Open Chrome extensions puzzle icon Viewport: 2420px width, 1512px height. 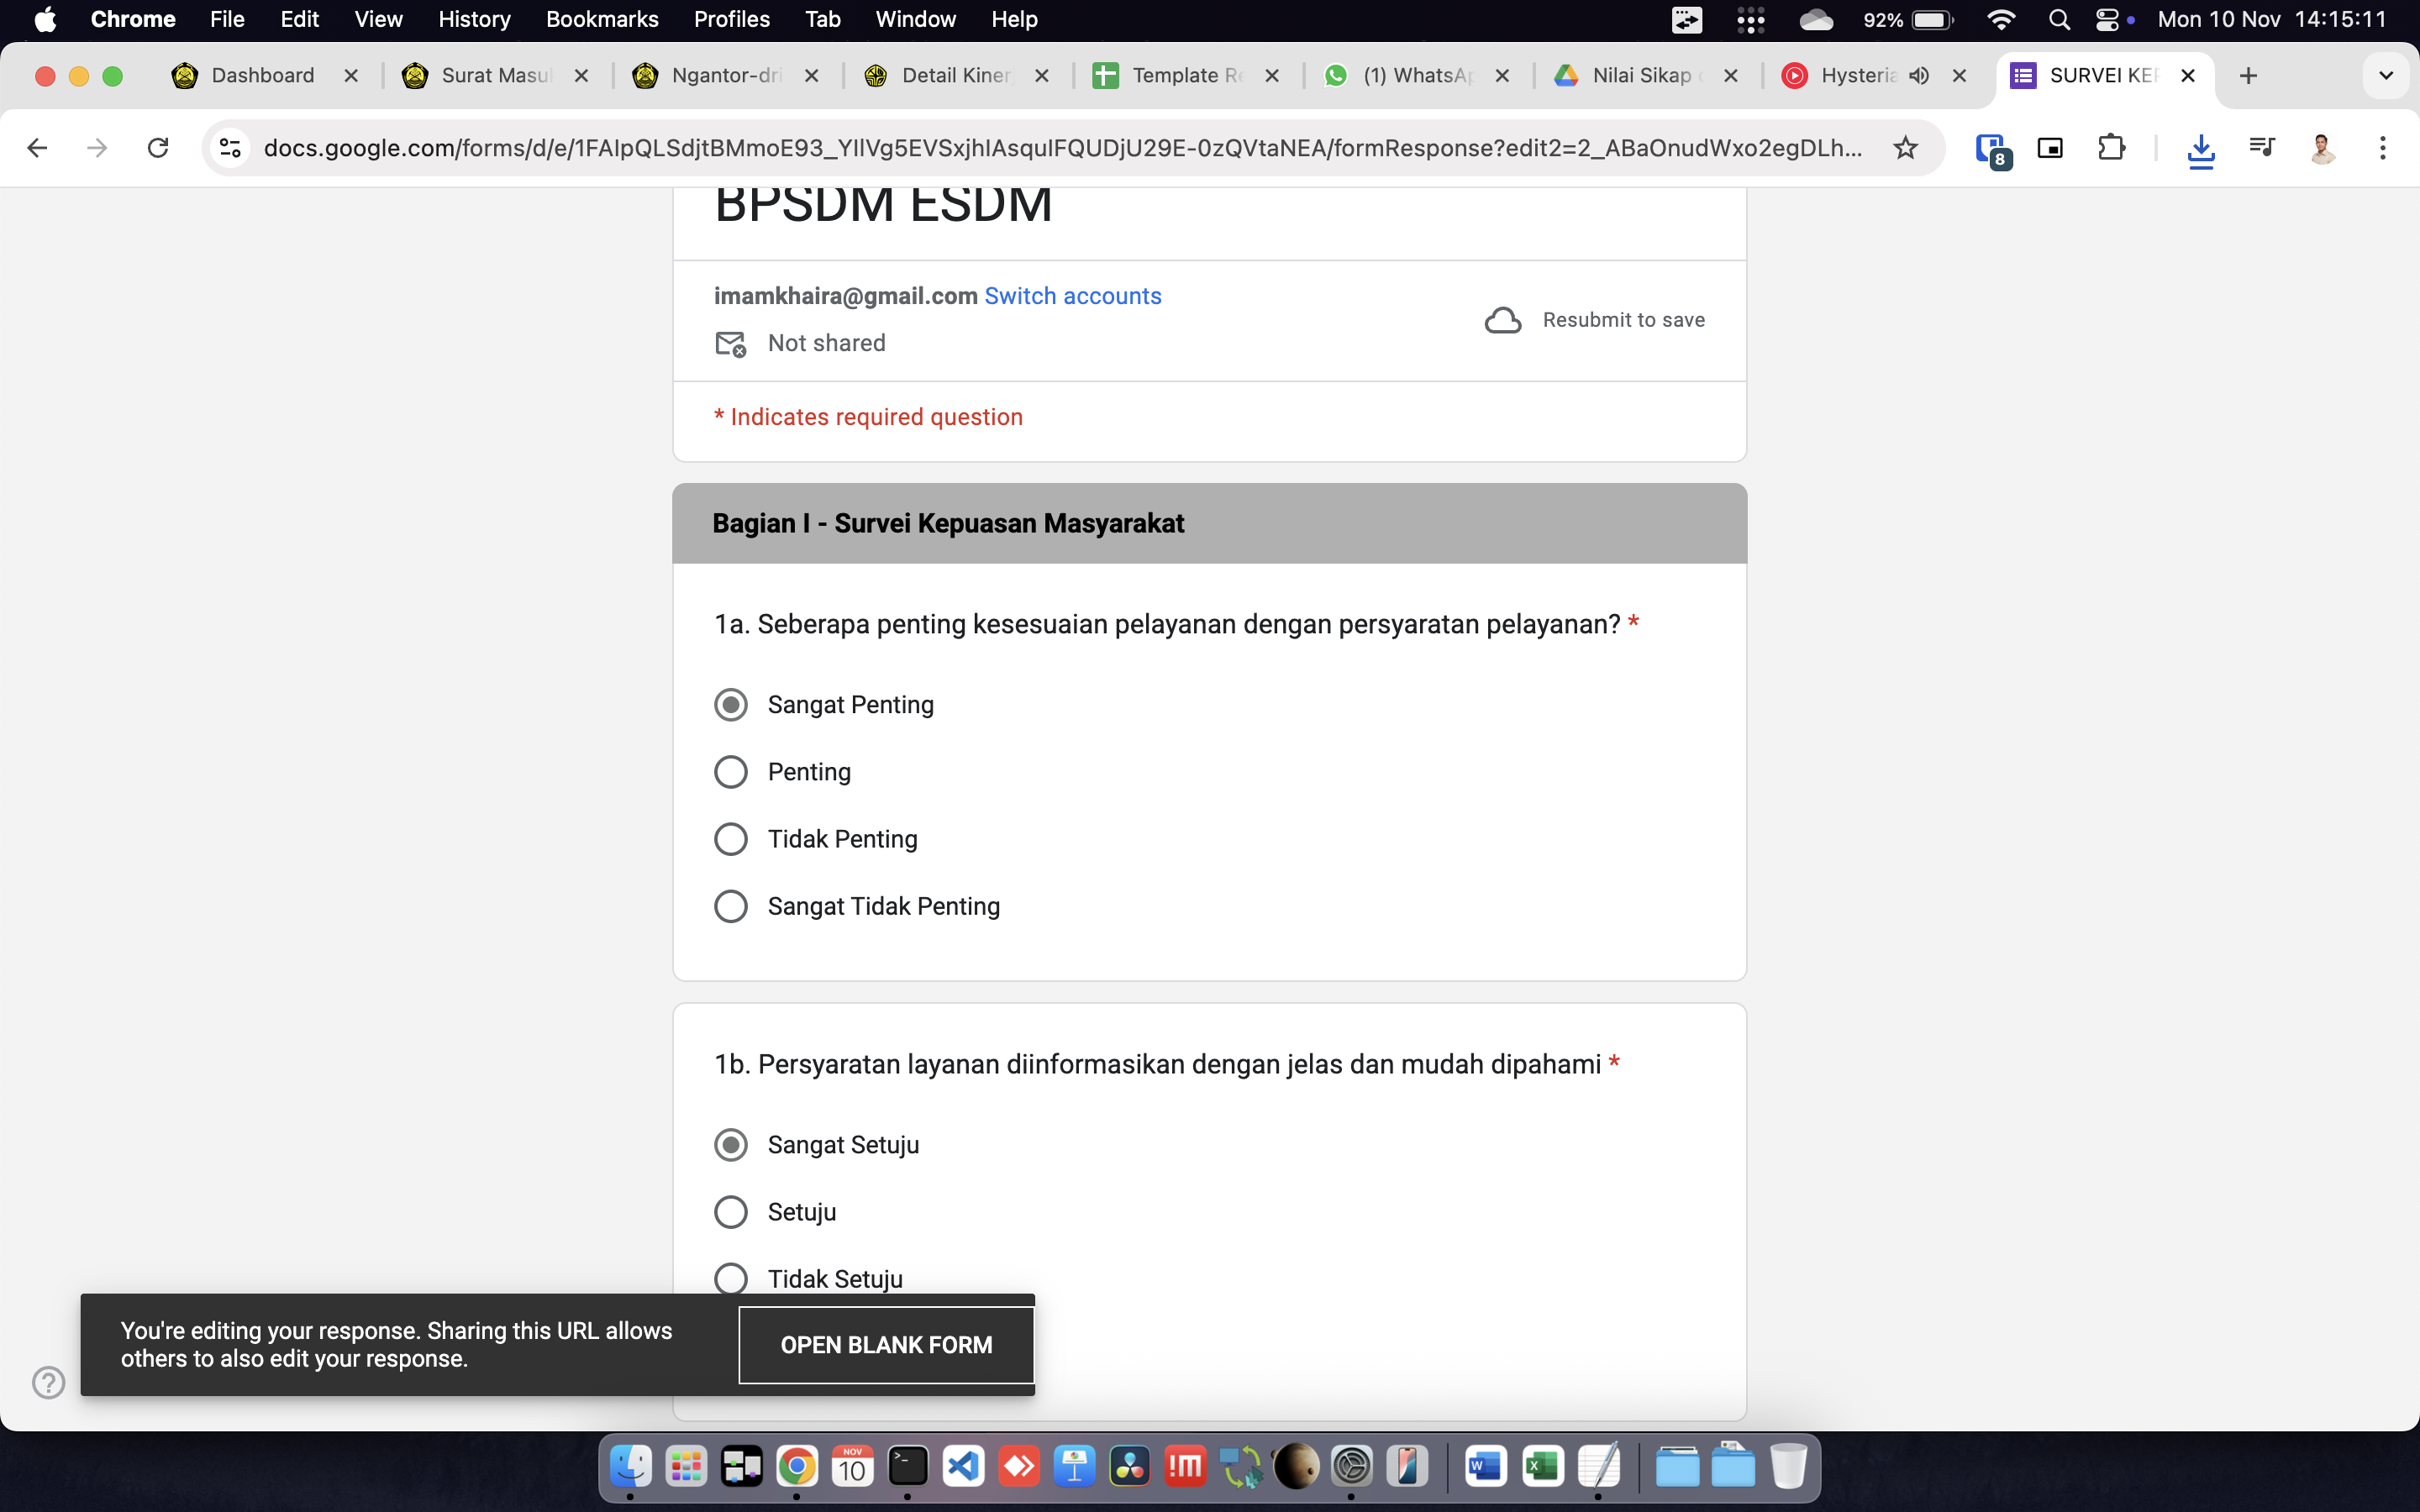pos(2110,148)
